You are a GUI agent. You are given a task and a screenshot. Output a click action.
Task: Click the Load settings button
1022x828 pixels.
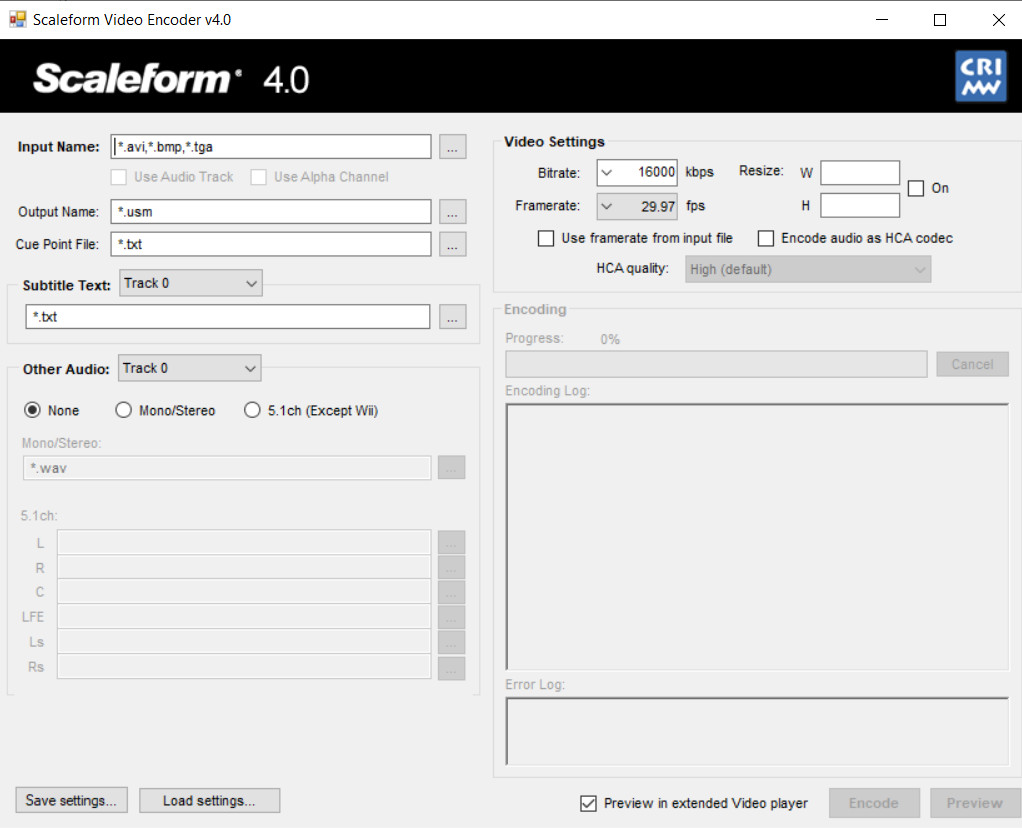(x=209, y=801)
